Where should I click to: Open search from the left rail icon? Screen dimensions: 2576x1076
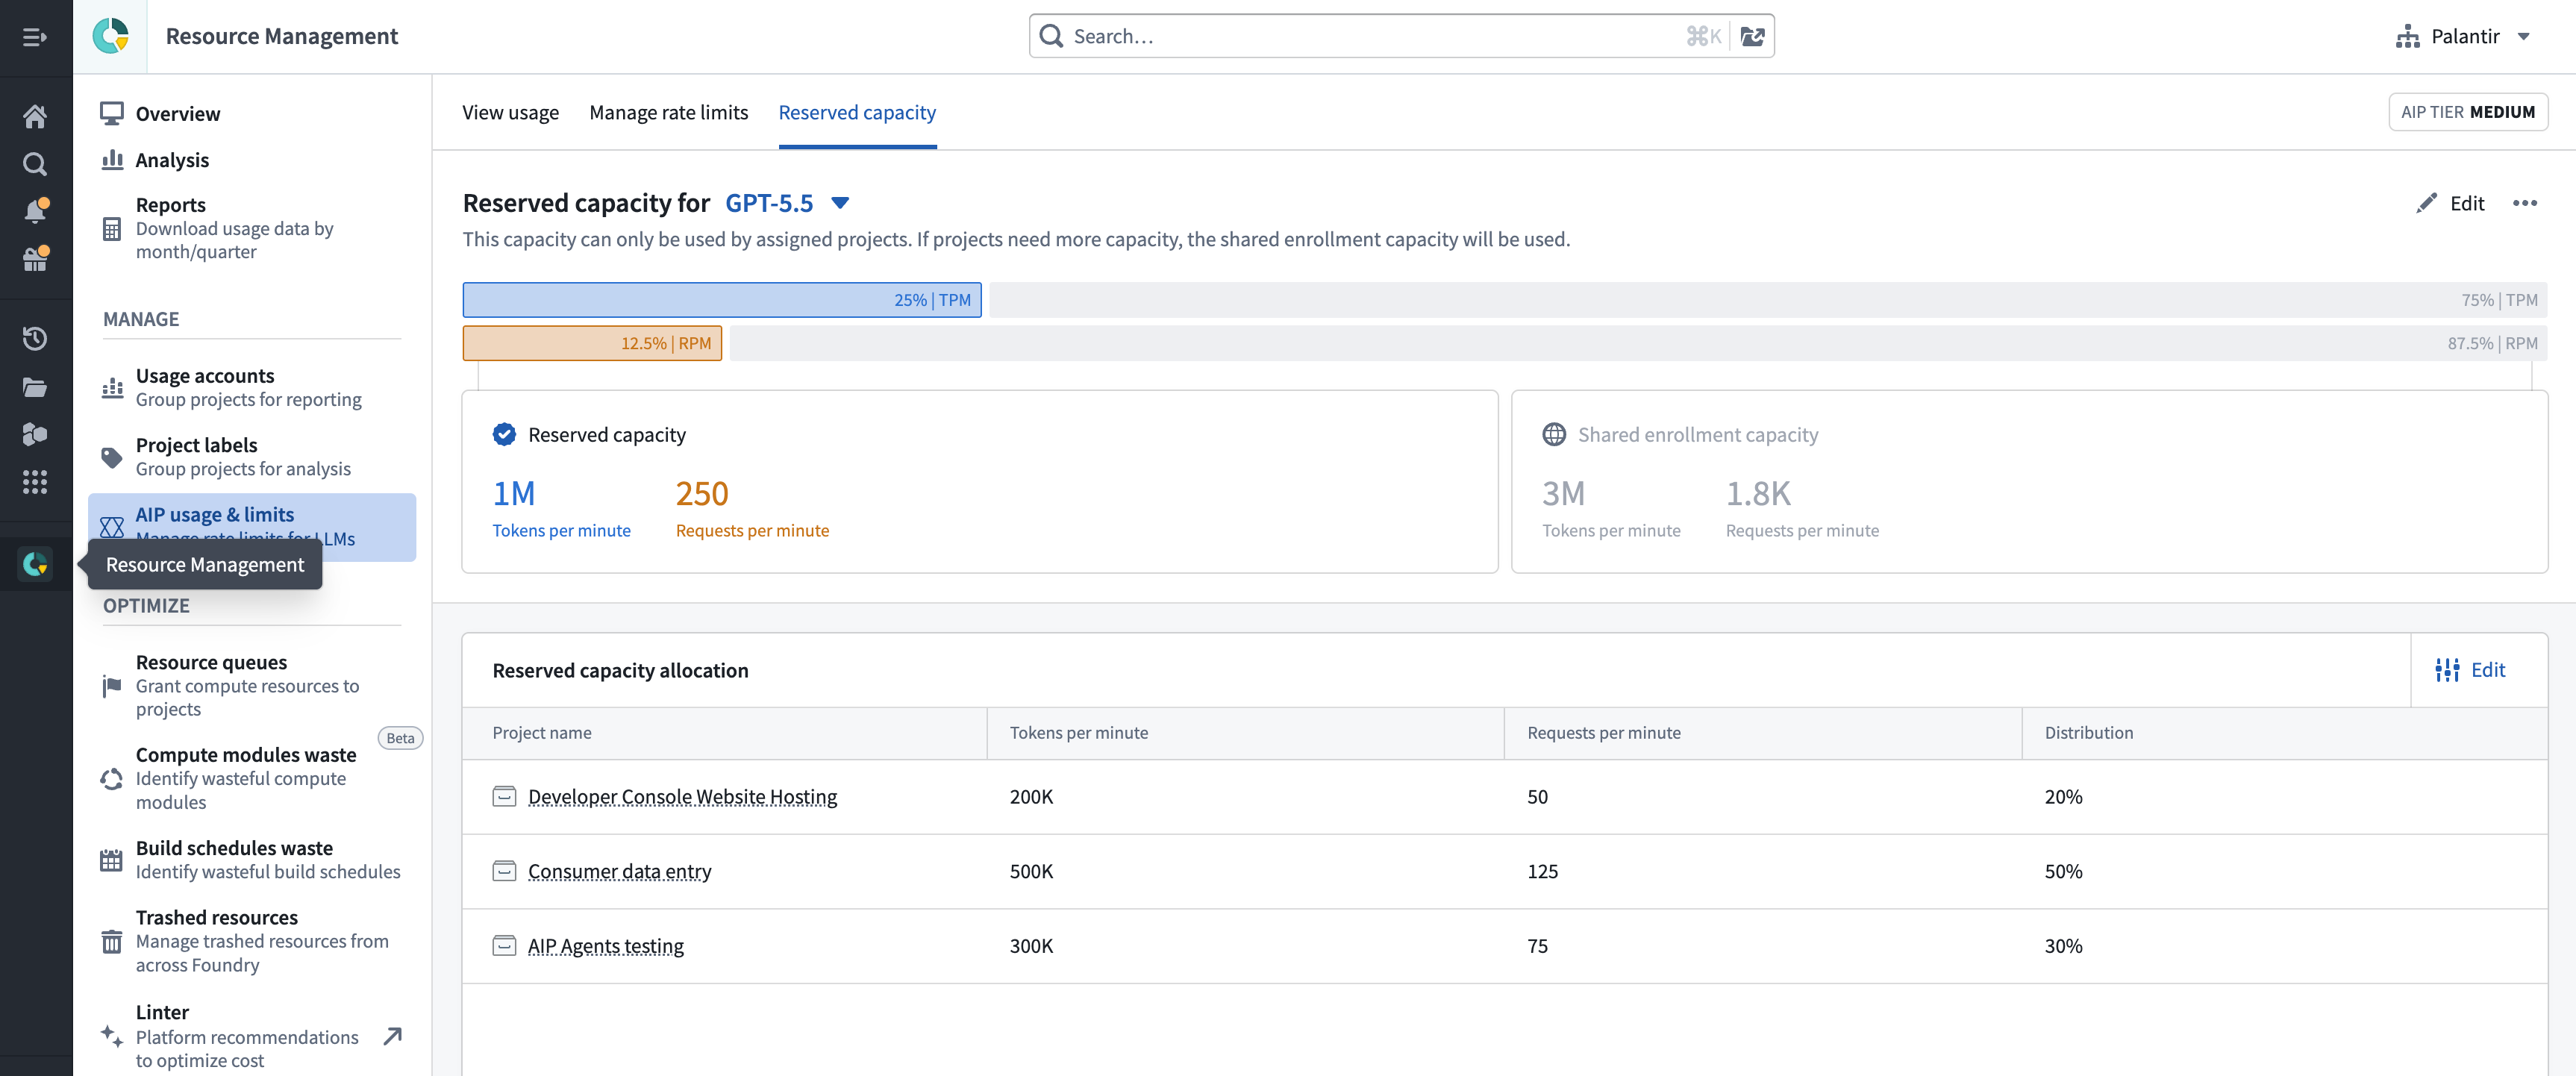coord(35,164)
